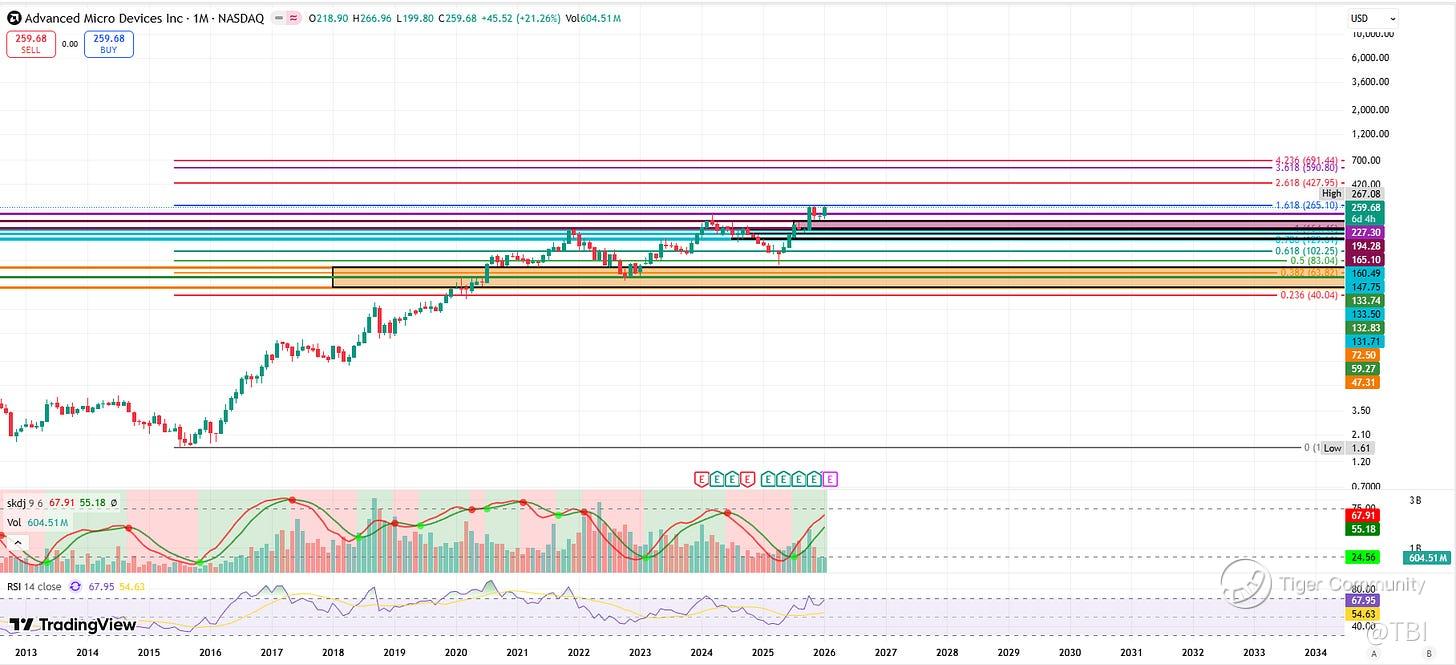The height and width of the screenshot is (665, 1456).
Task: Click the Low 1.61 price label
Action: point(1347,448)
